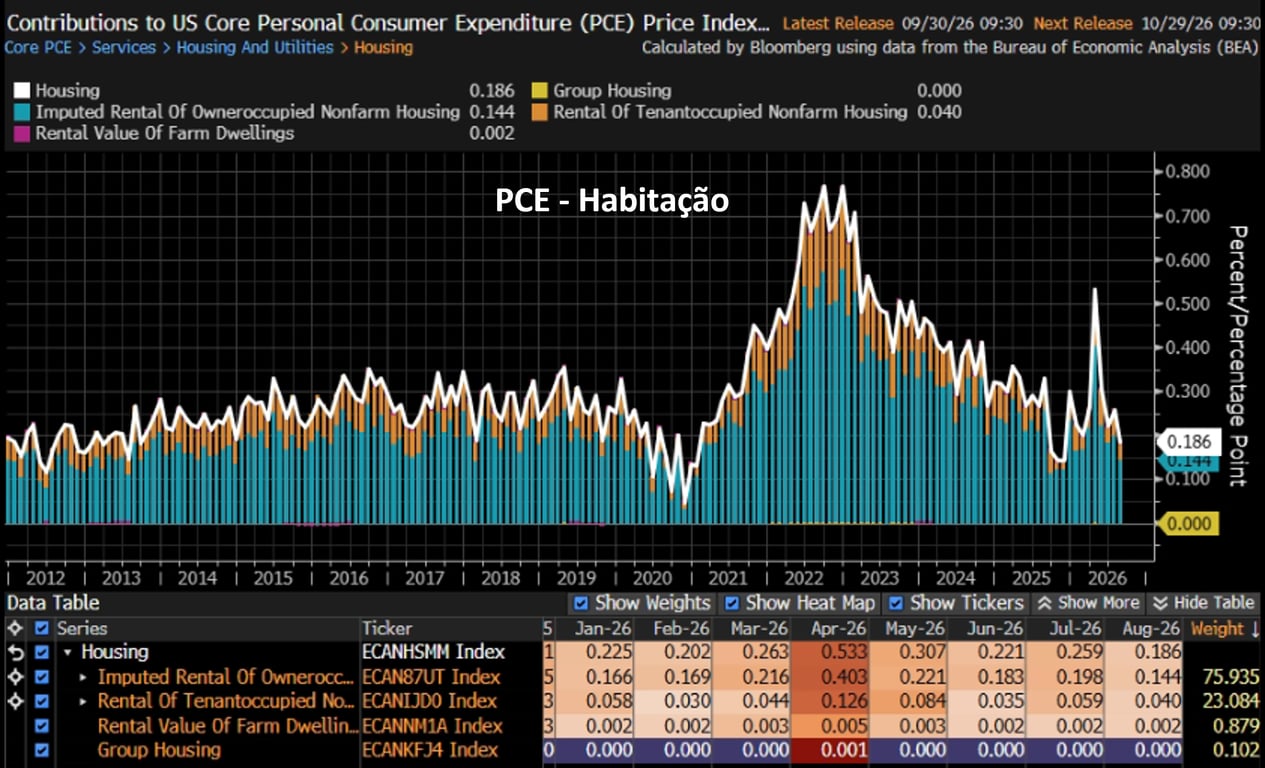Click the Series column header
1265x768 pixels.
tap(82, 629)
